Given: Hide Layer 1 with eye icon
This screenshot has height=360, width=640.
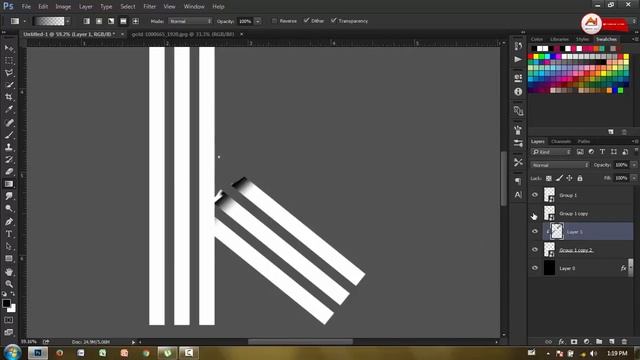Looking at the screenshot, I should point(535,231).
